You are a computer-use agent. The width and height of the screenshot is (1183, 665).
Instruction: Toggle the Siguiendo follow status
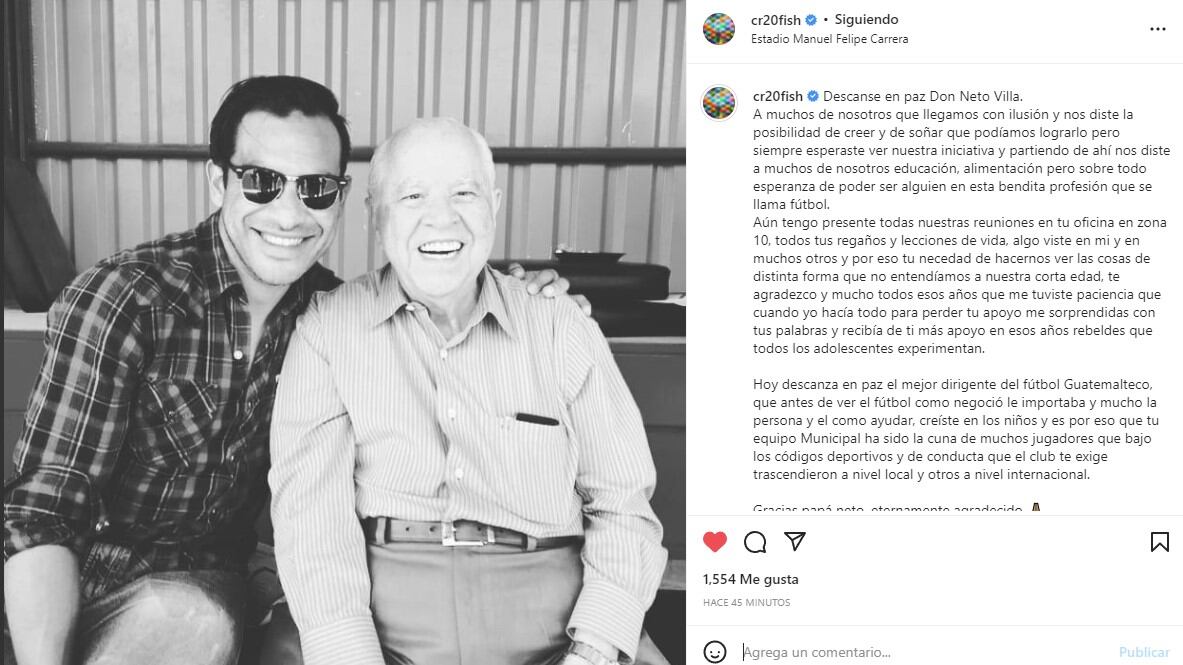pyautogui.click(x=866, y=20)
